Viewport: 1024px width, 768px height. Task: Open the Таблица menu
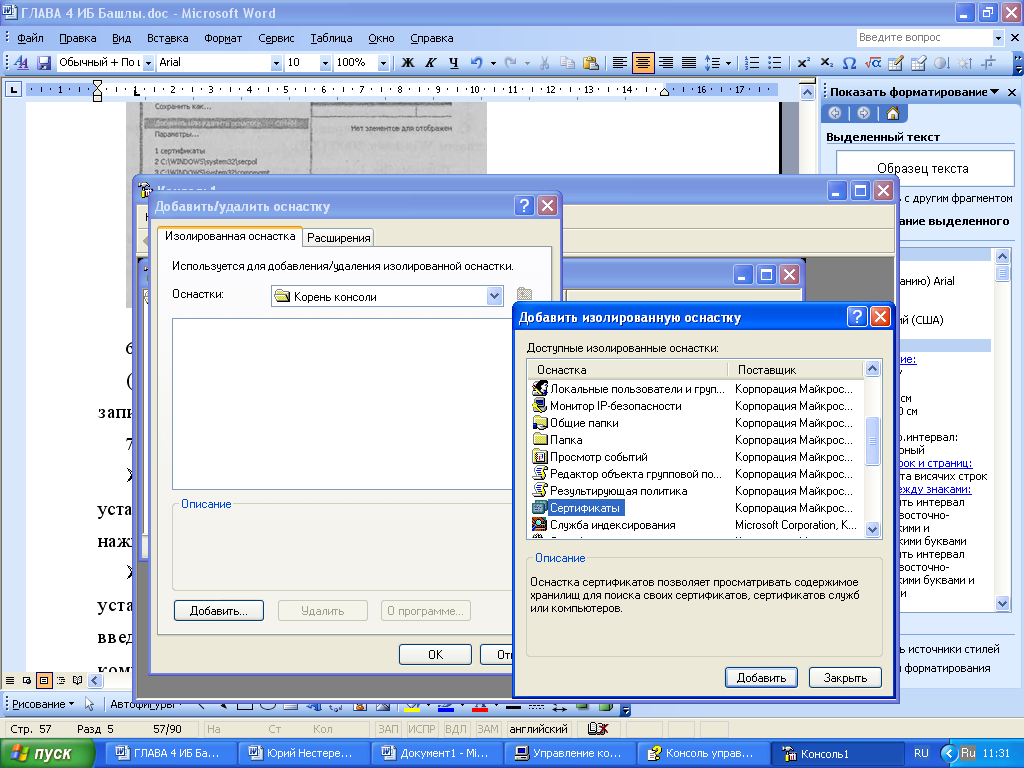(x=331, y=39)
